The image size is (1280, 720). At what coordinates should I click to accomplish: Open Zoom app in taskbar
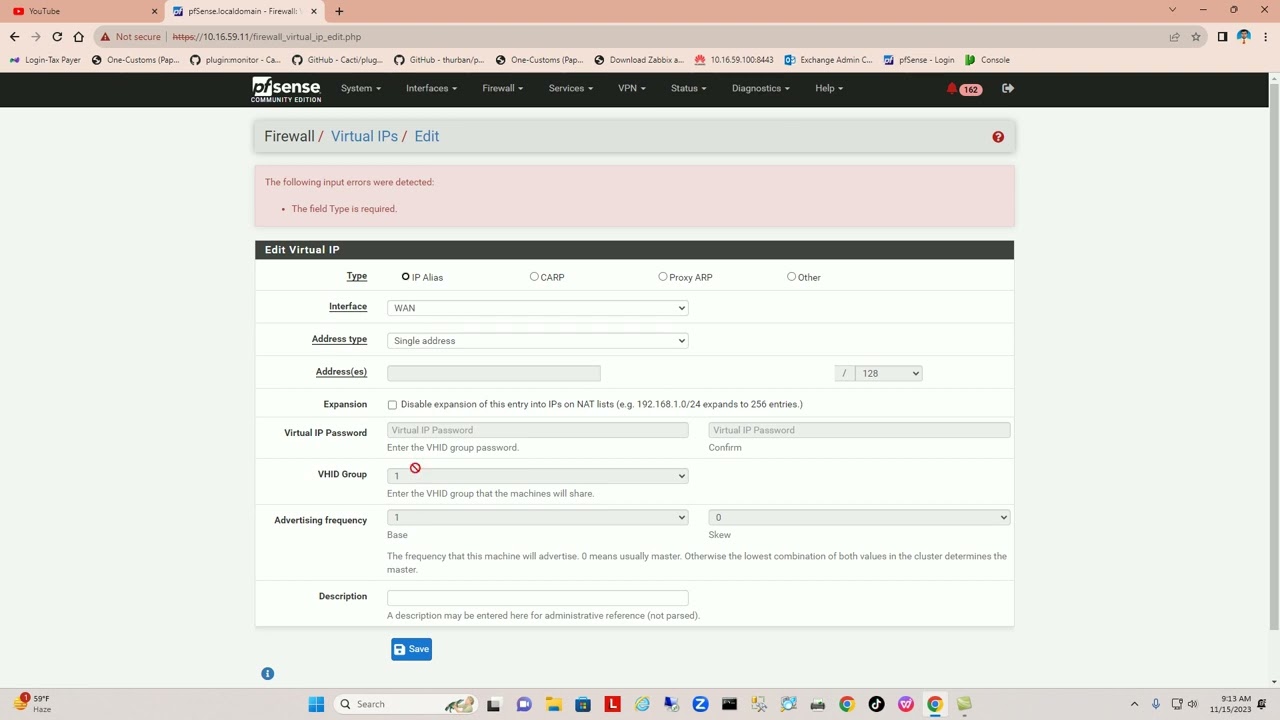[x=700, y=704]
